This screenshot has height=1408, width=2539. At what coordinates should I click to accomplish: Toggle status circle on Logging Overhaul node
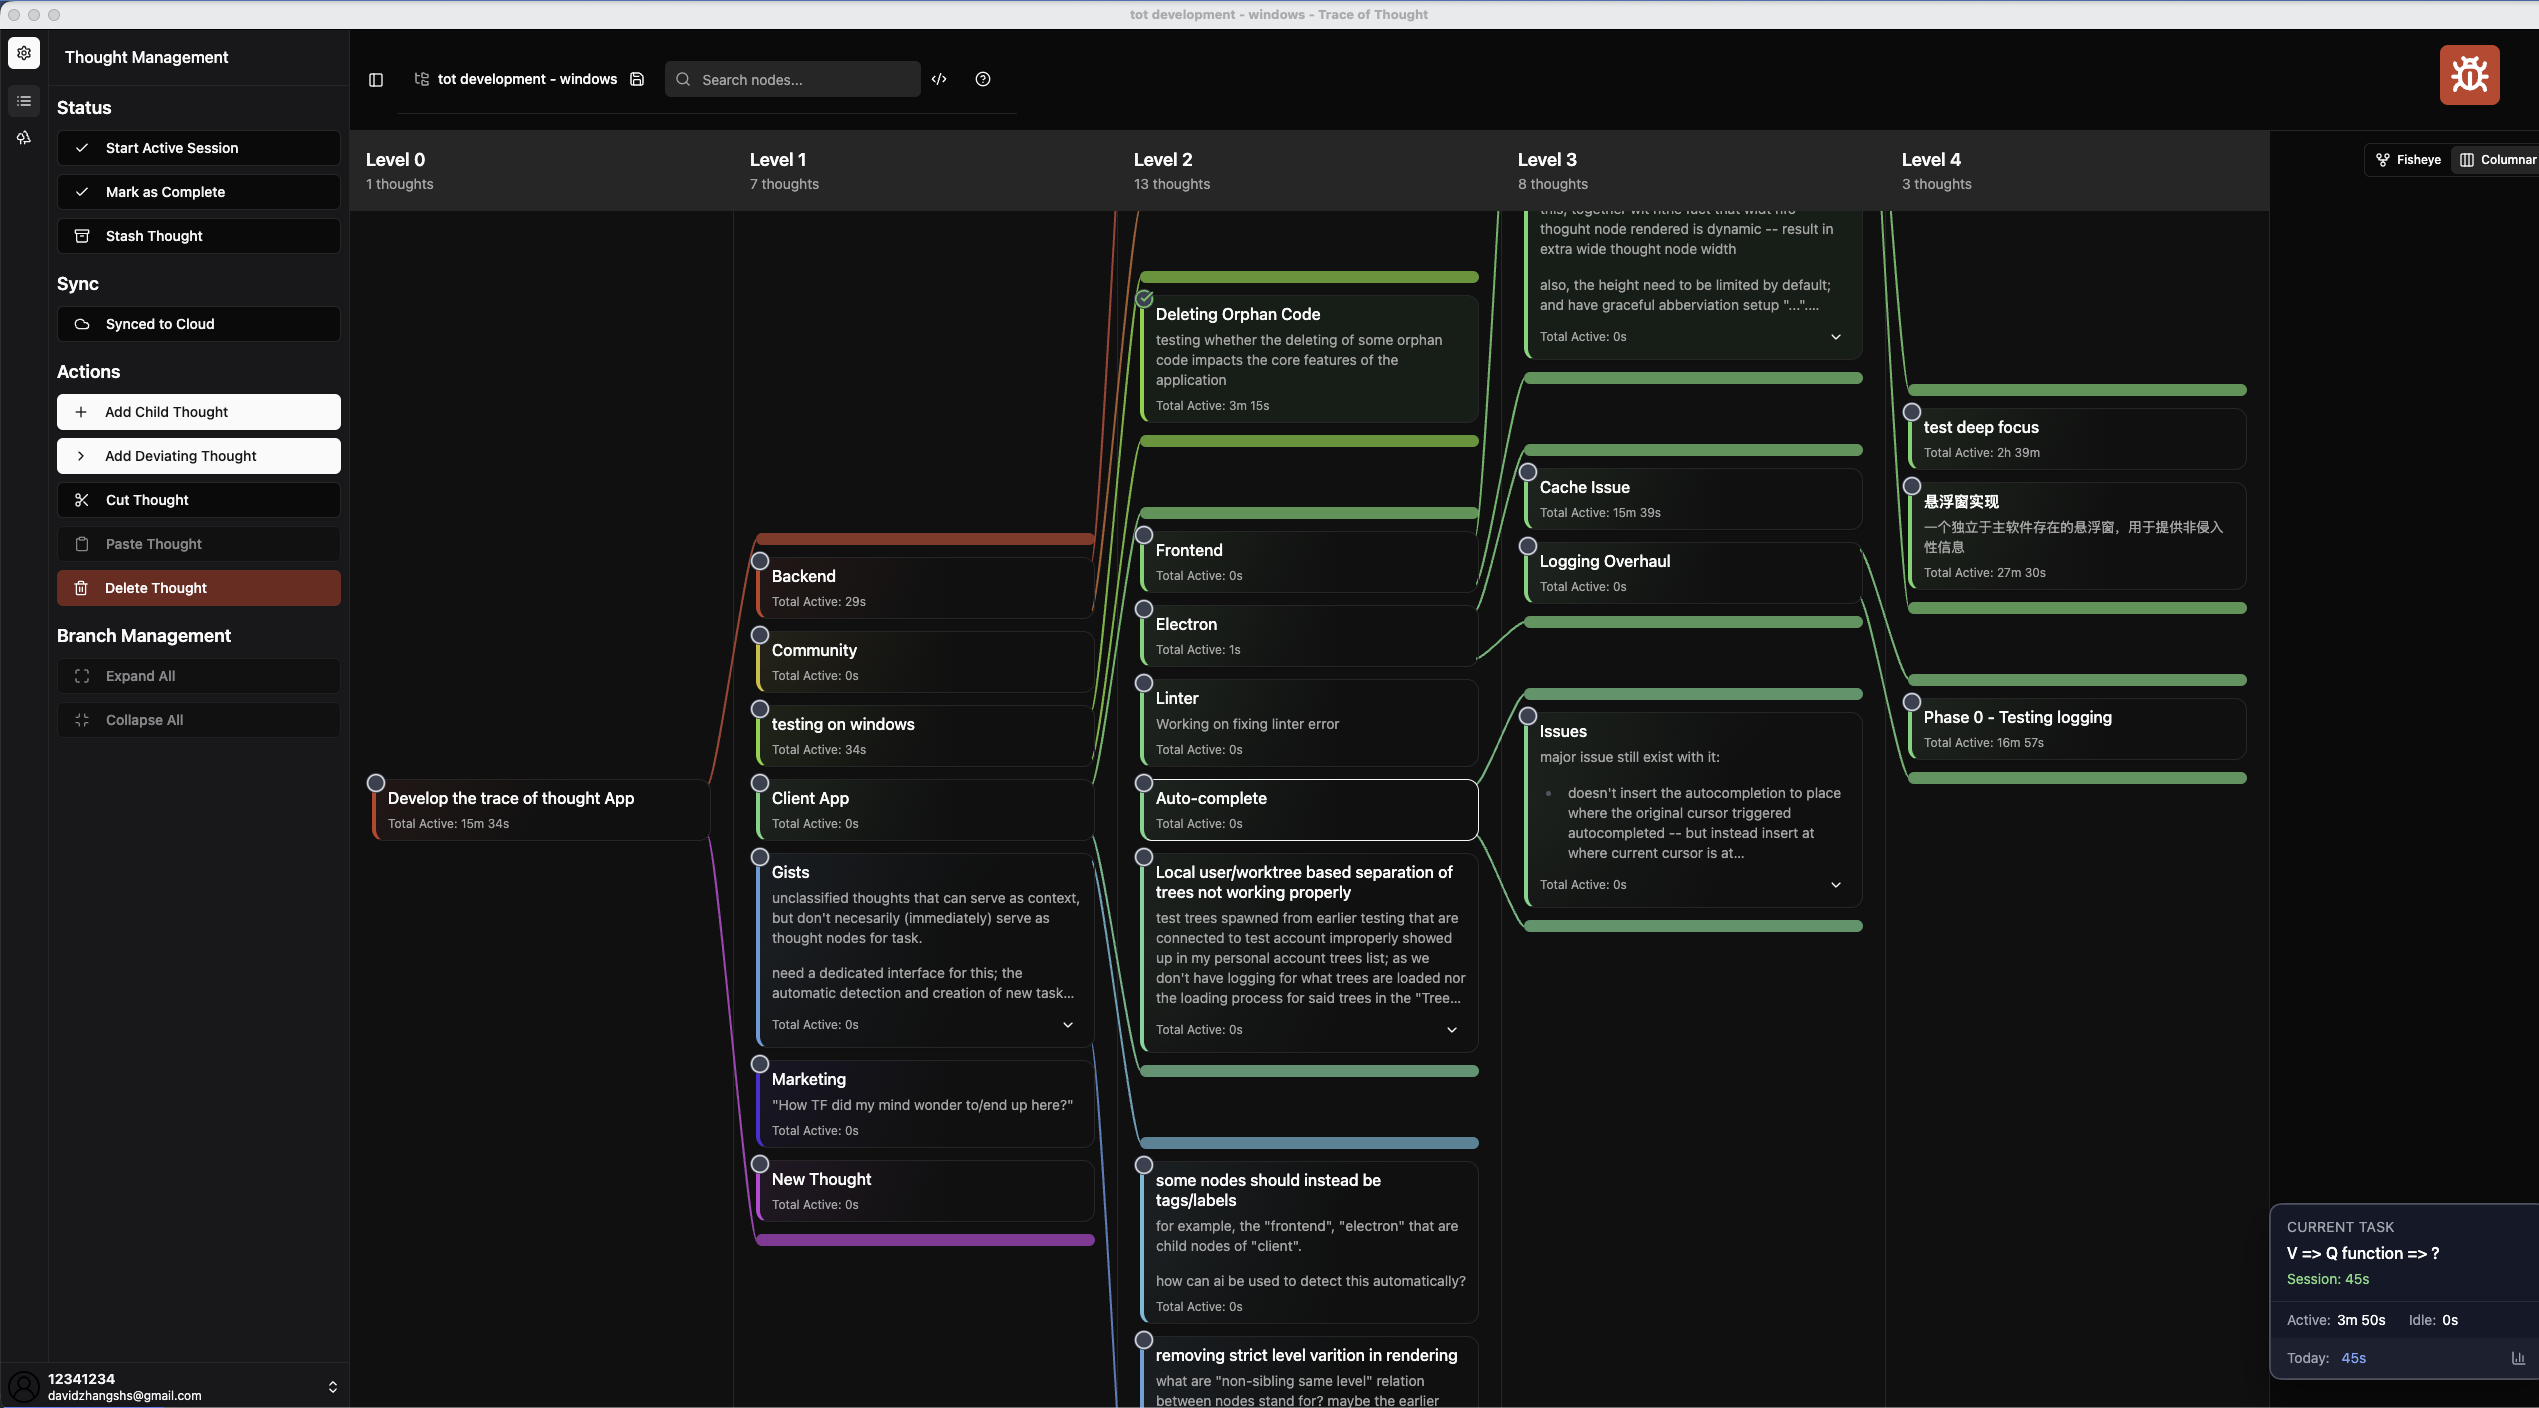(1528, 546)
